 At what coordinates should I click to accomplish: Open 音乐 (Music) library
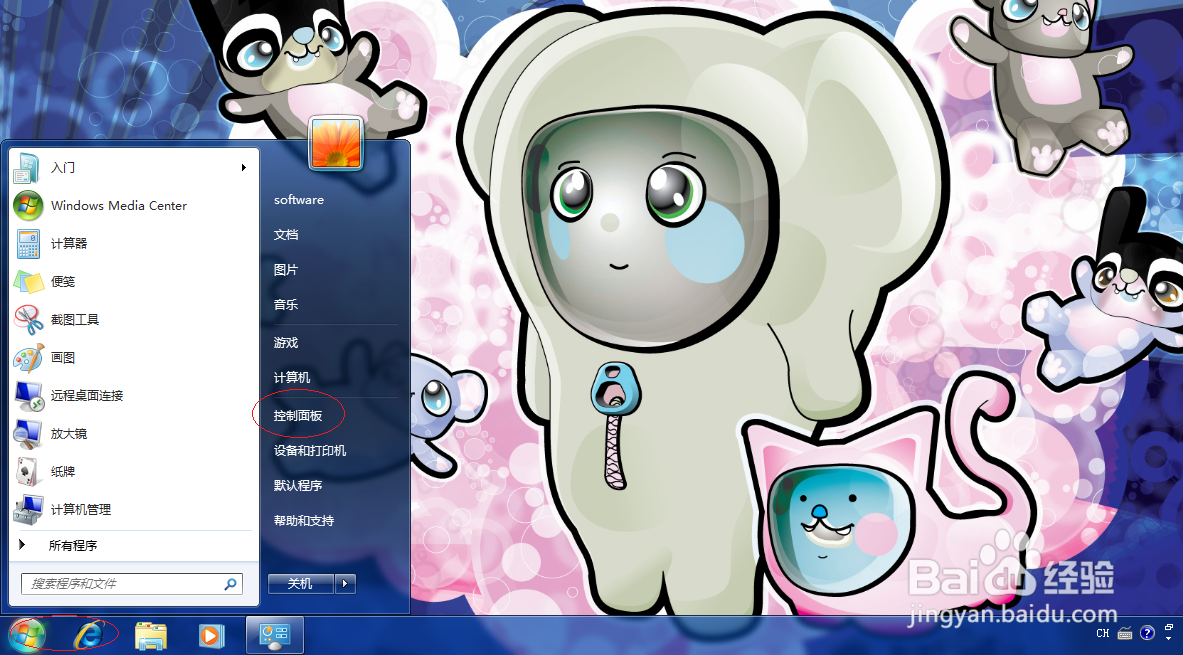(x=286, y=304)
